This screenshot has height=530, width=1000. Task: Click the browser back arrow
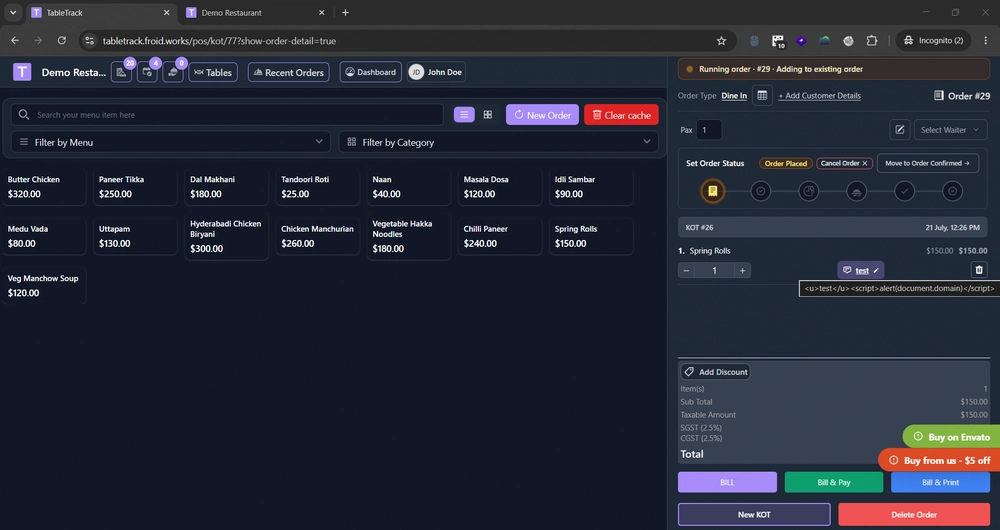[15, 40]
